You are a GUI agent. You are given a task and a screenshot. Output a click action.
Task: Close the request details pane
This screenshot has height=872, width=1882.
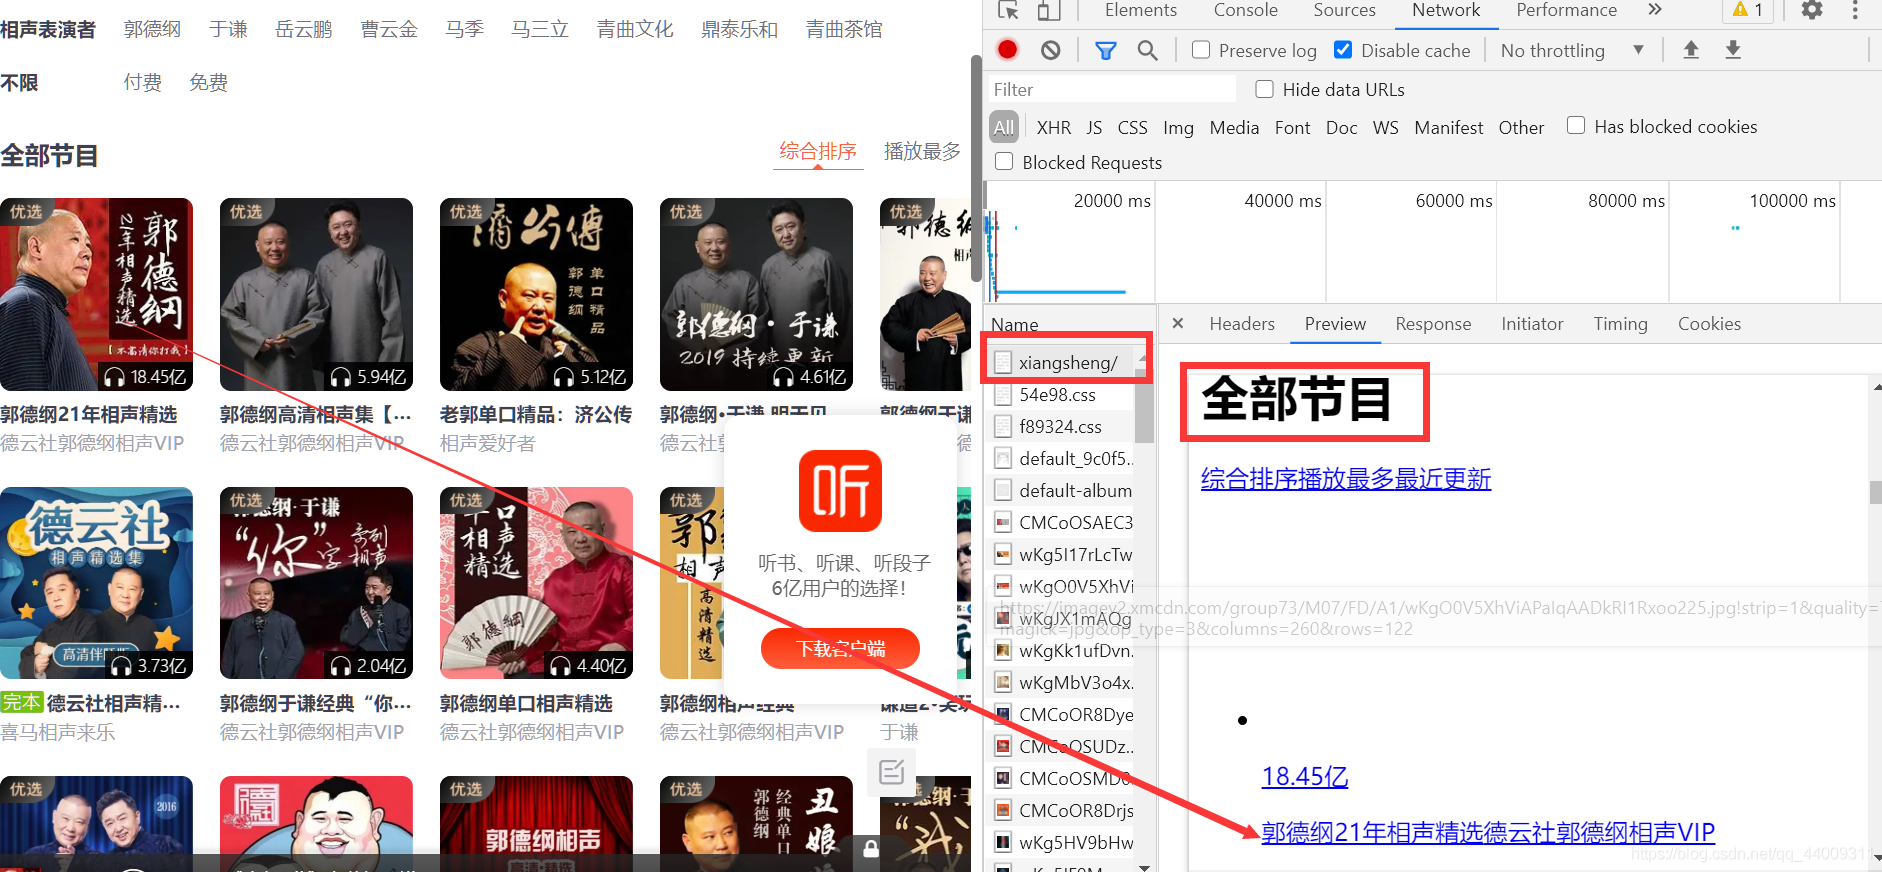1178,323
